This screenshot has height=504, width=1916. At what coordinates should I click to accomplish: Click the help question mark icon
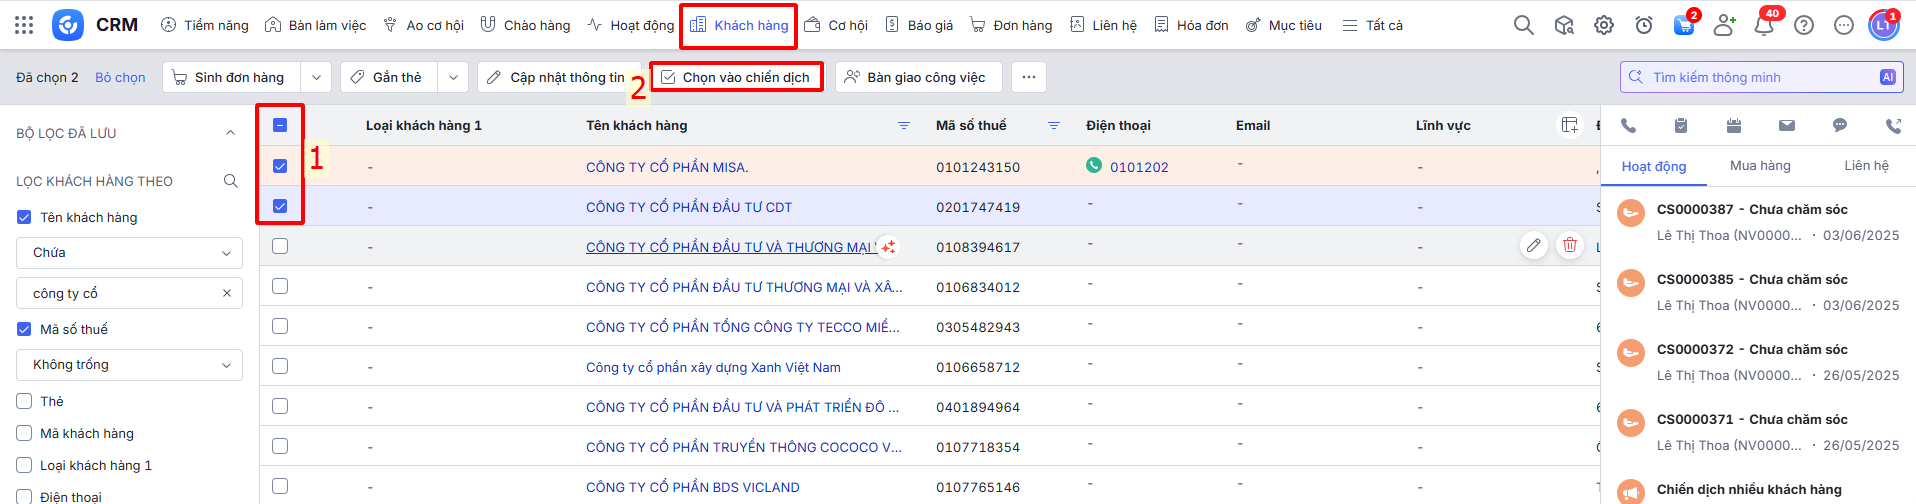coord(1804,25)
